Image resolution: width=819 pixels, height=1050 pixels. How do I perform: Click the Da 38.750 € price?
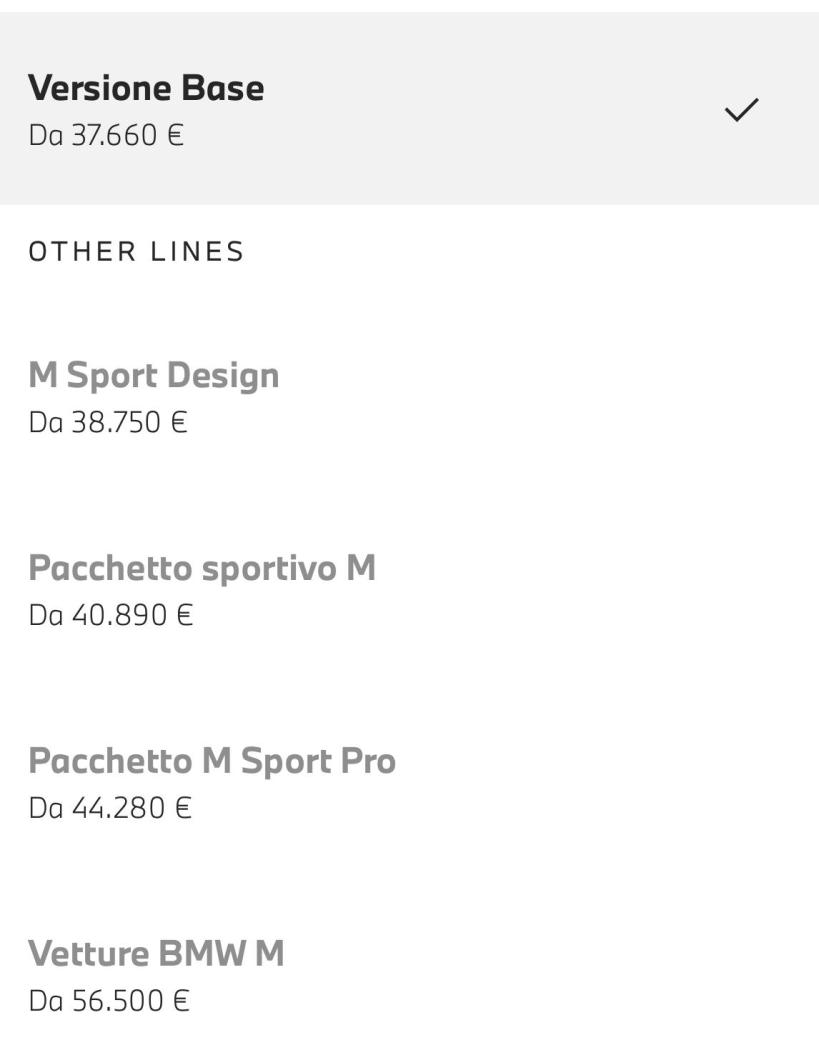coord(108,422)
